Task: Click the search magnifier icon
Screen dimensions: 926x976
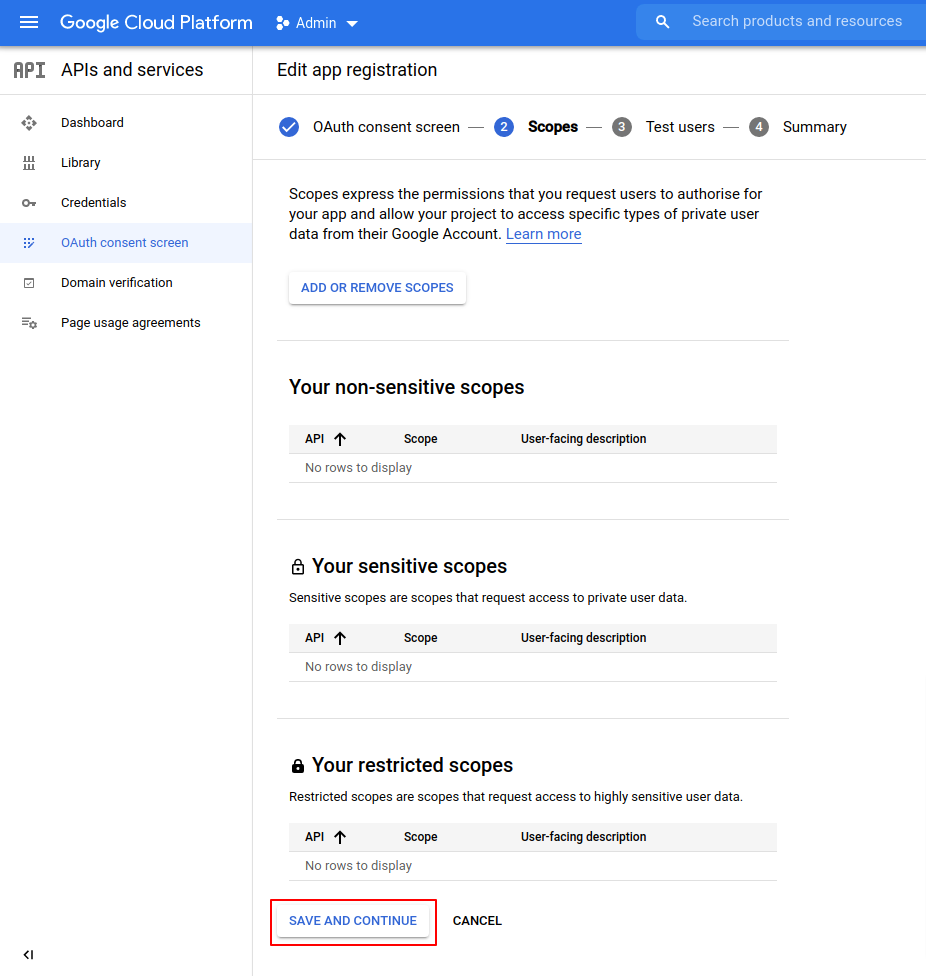Action: coord(662,22)
